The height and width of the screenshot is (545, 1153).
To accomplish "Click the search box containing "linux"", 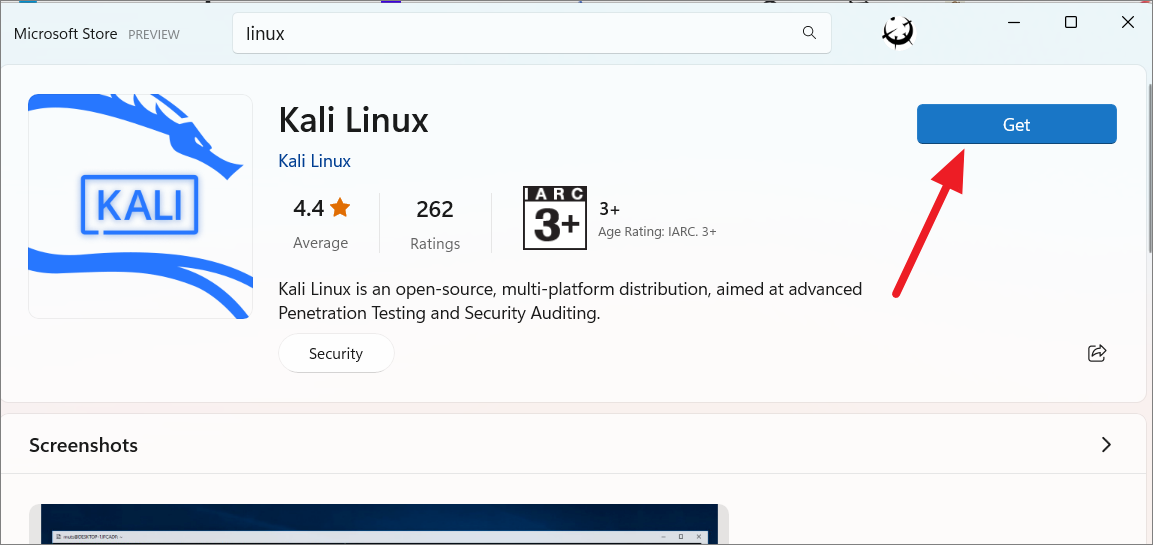I will (x=532, y=33).
